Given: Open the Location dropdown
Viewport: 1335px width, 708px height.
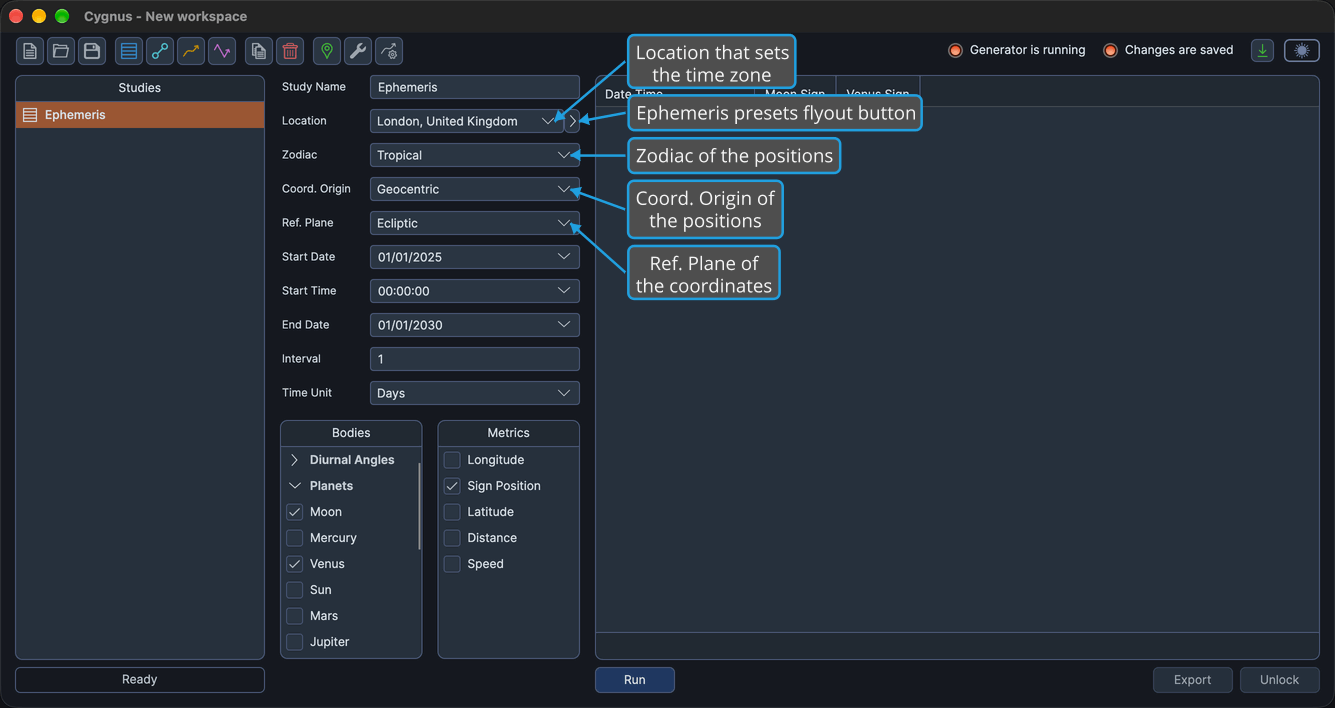Looking at the screenshot, I should [466, 121].
